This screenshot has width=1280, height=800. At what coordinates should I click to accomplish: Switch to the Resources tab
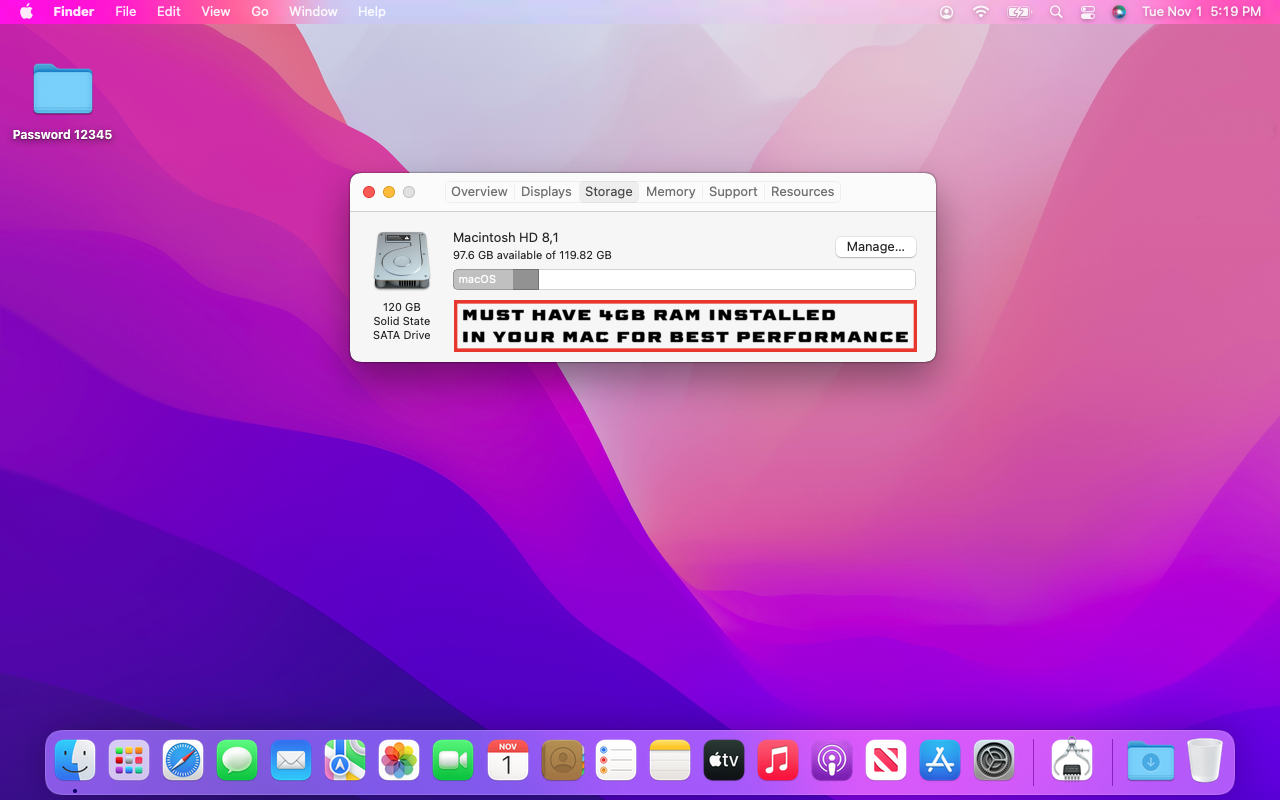tap(802, 191)
